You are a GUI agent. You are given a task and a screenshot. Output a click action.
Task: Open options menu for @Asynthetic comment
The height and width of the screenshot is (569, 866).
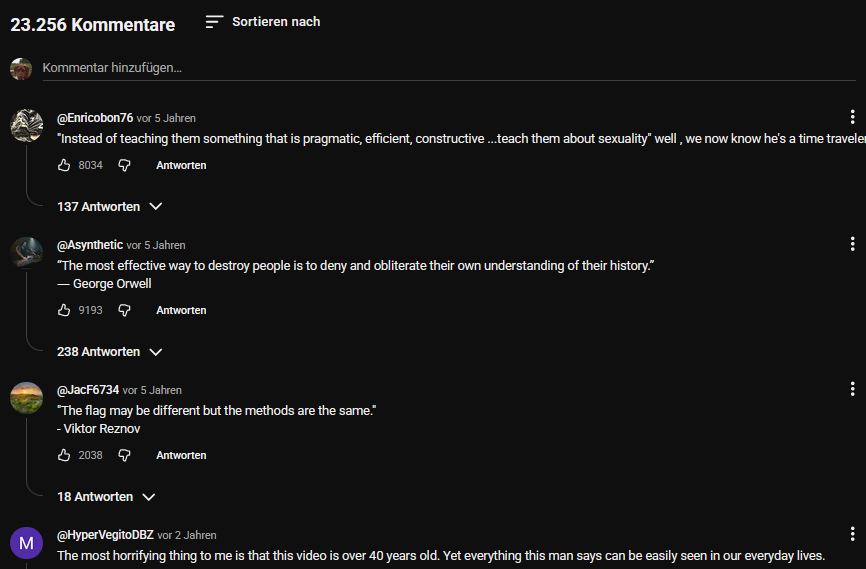pyautogui.click(x=852, y=244)
